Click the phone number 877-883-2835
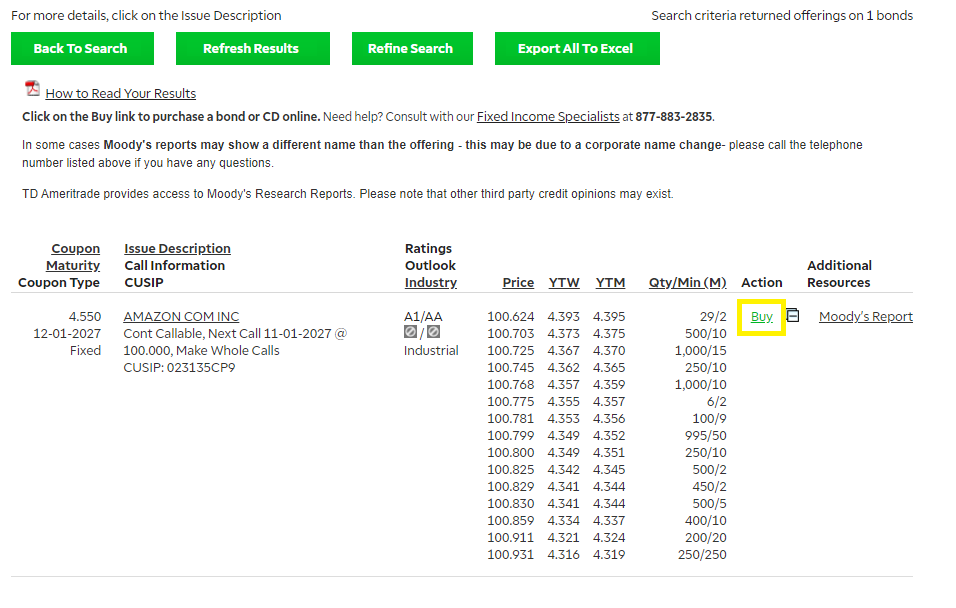 (x=674, y=116)
